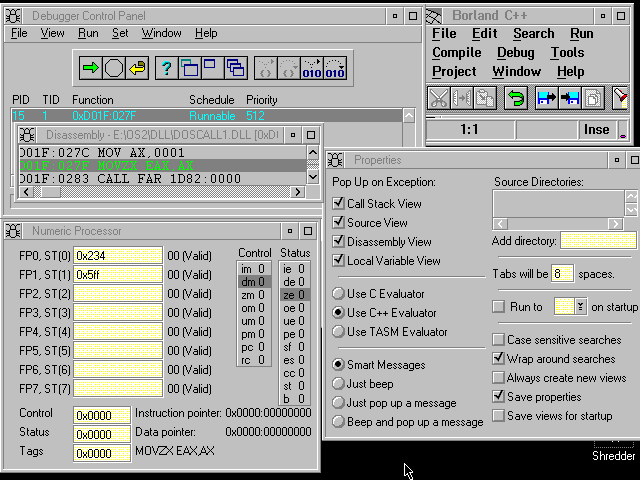The height and width of the screenshot is (480, 640).
Task: Open help with the question mark icon
Action: pos(167,68)
